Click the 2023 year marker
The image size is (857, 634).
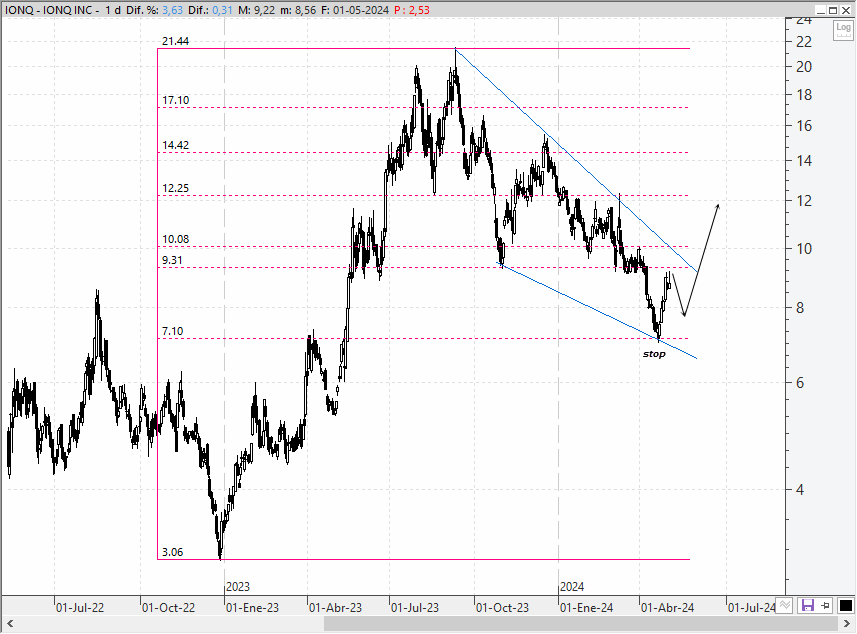(238, 587)
